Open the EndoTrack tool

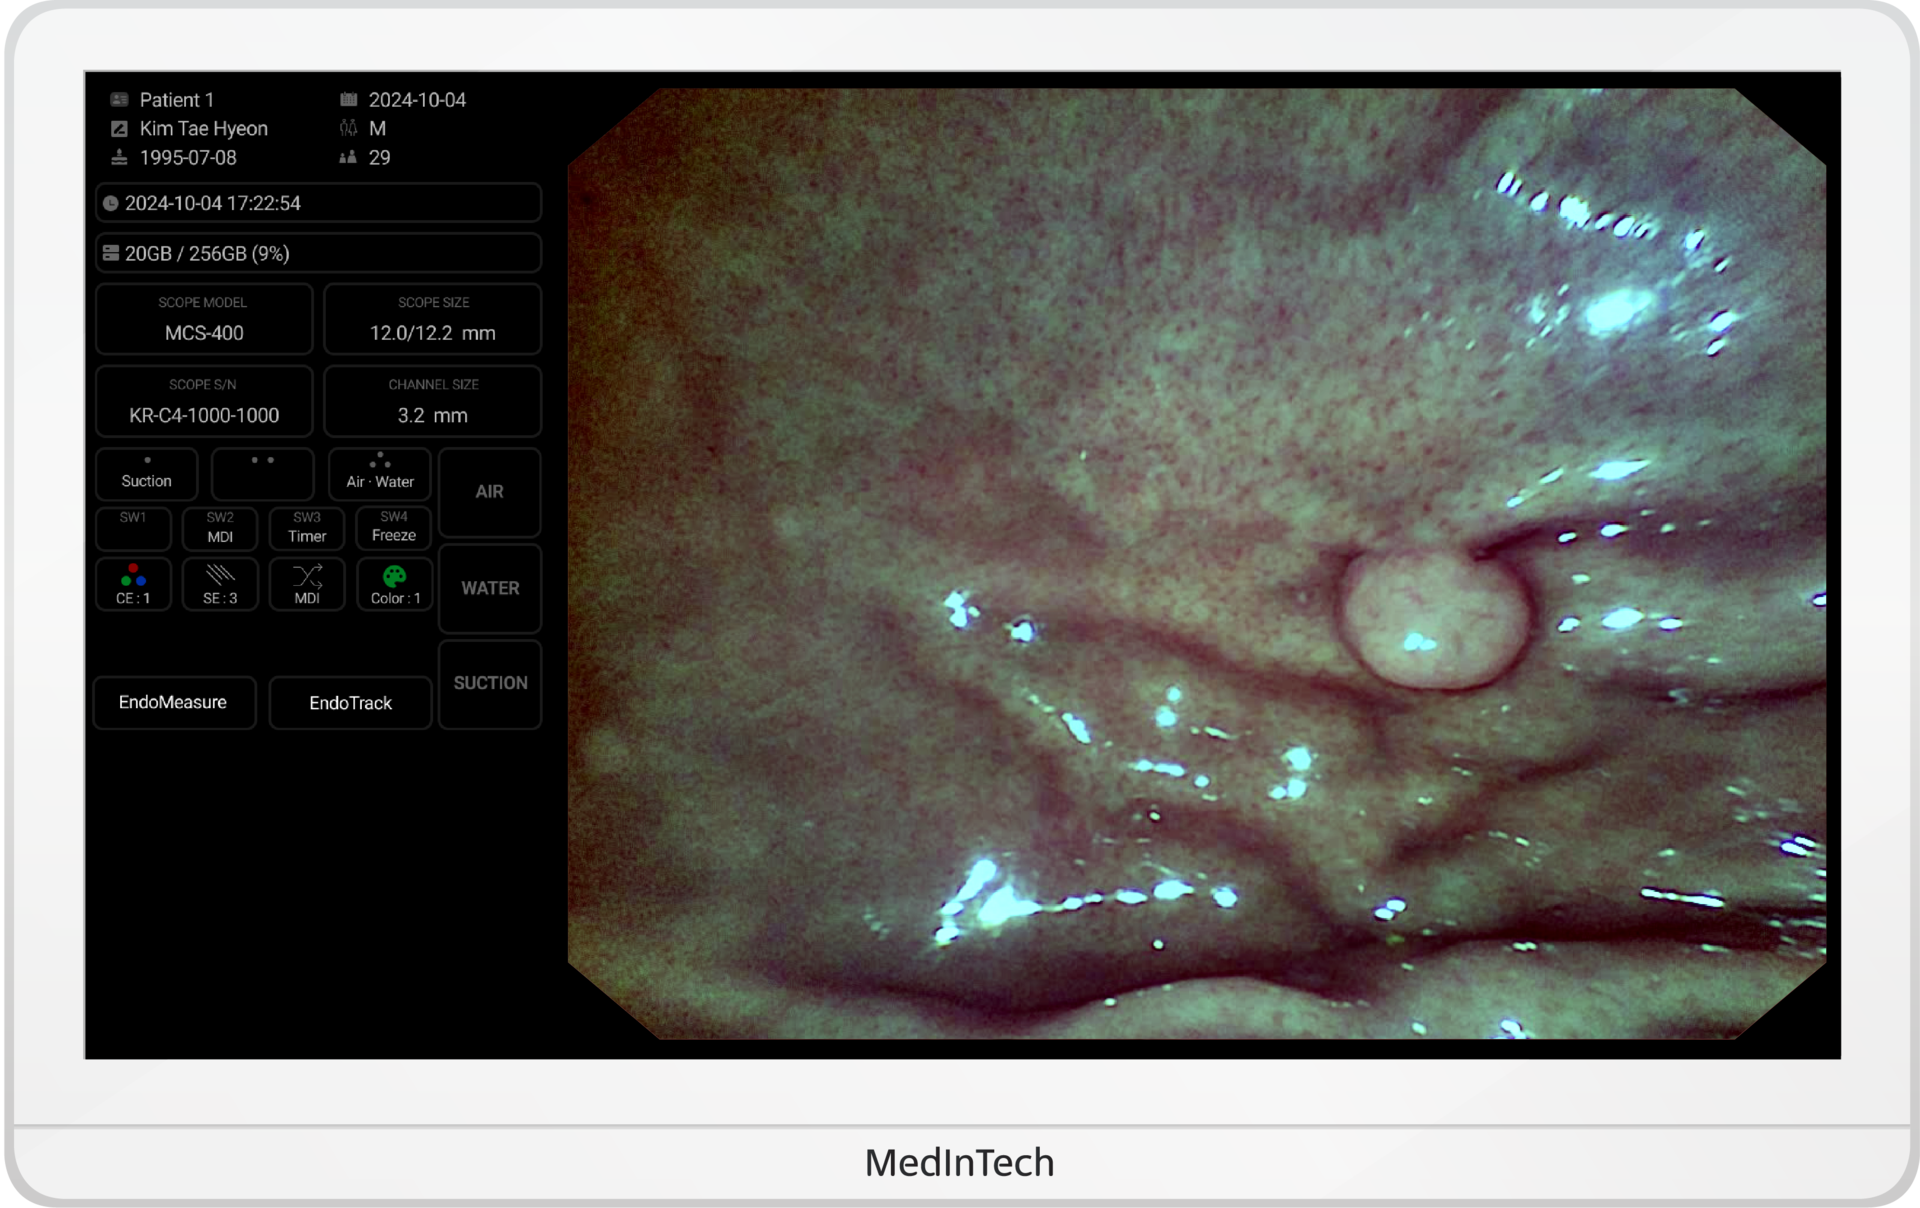(x=350, y=703)
